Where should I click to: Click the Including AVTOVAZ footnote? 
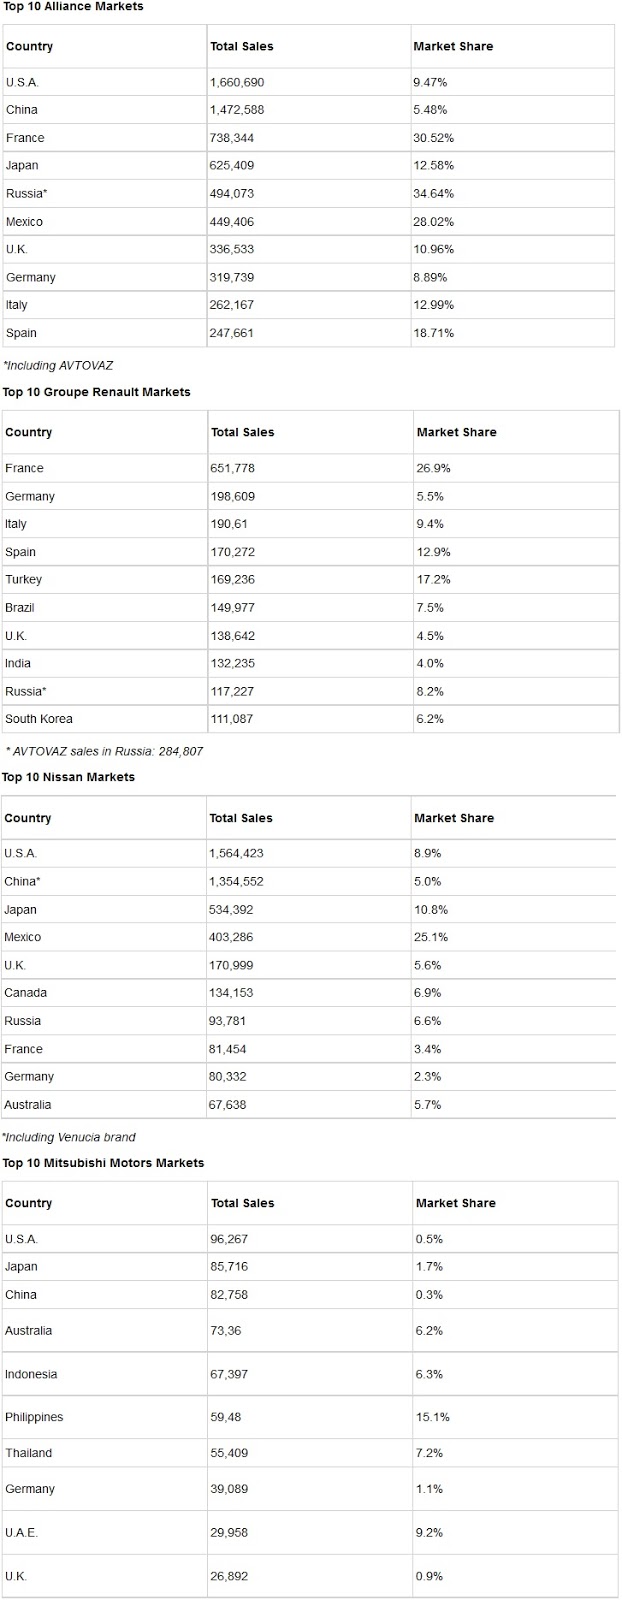coord(58,366)
